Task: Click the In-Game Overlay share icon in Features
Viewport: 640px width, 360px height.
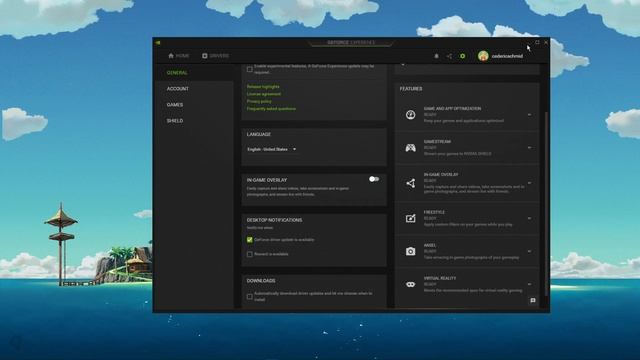Action: (411, 183)
